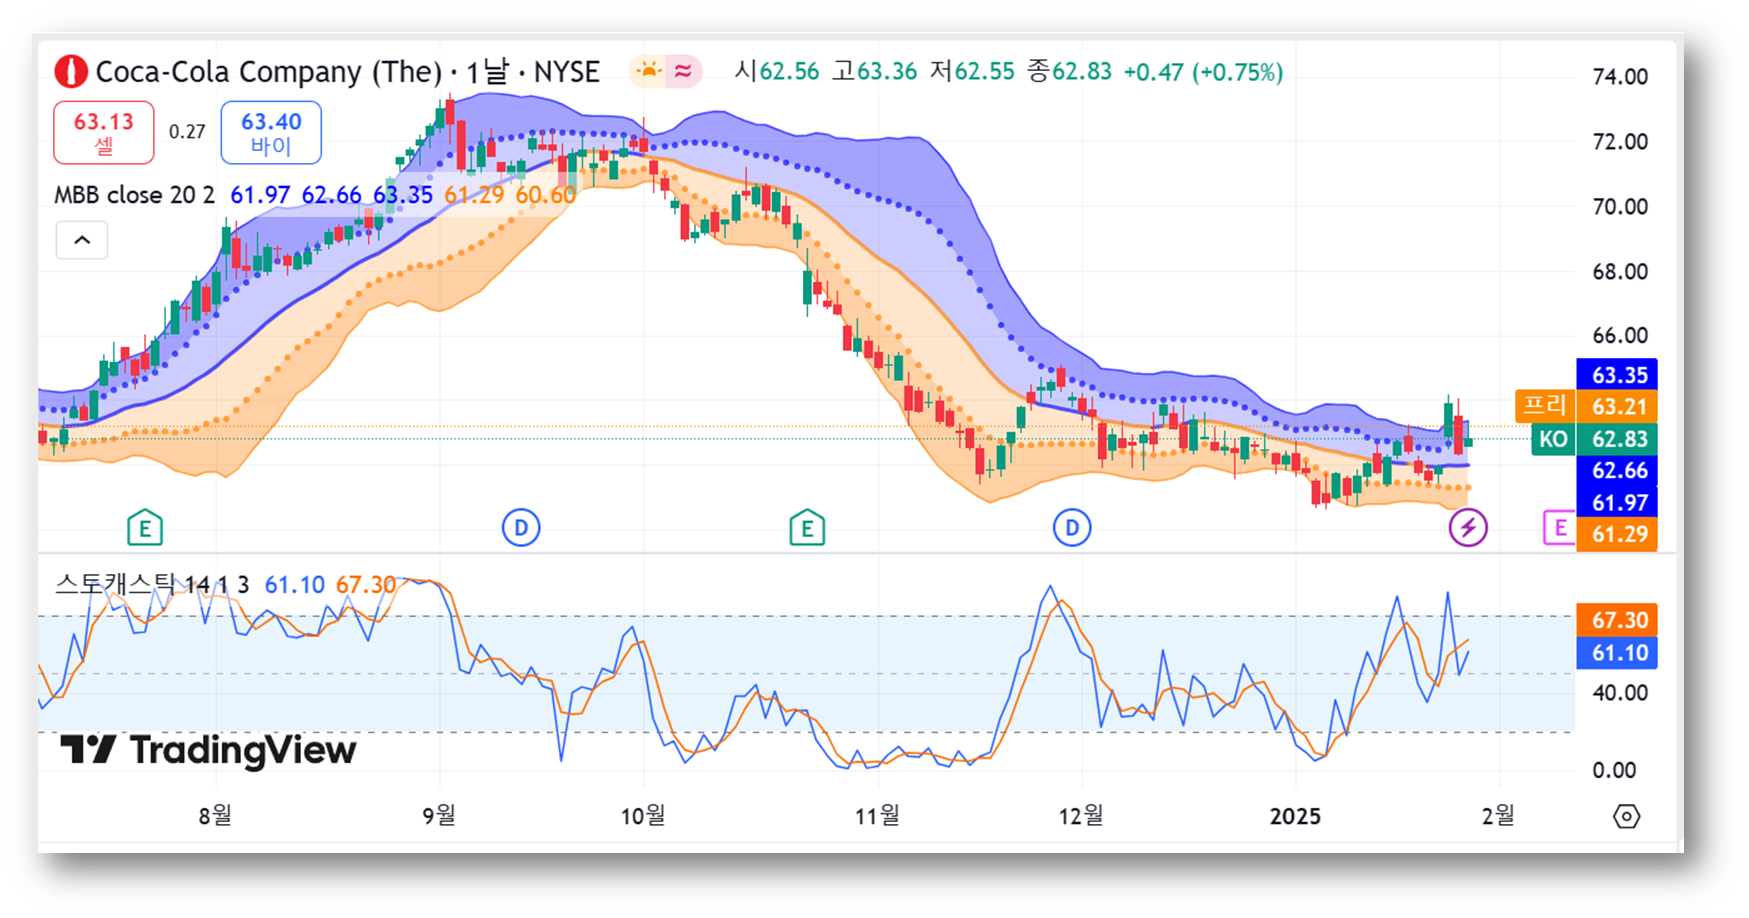
Task: Click the pink upcoming earnings E marker
Action: click(x=1559, y=527)
